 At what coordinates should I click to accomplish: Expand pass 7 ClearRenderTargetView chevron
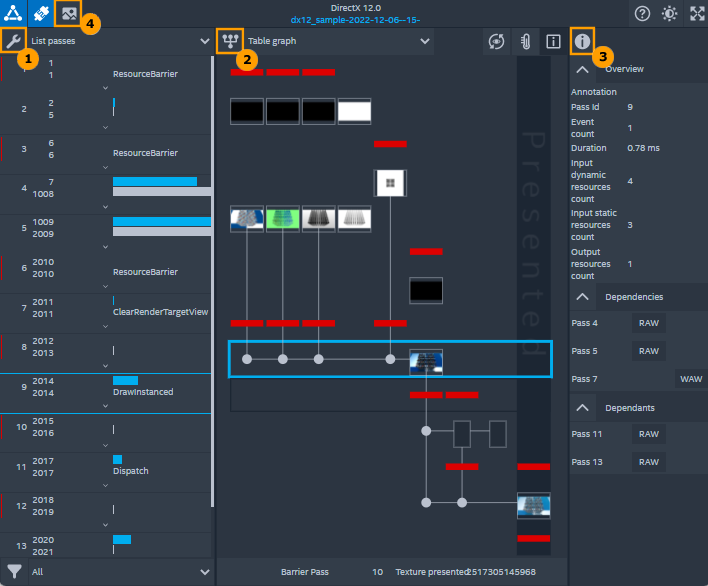105,326
